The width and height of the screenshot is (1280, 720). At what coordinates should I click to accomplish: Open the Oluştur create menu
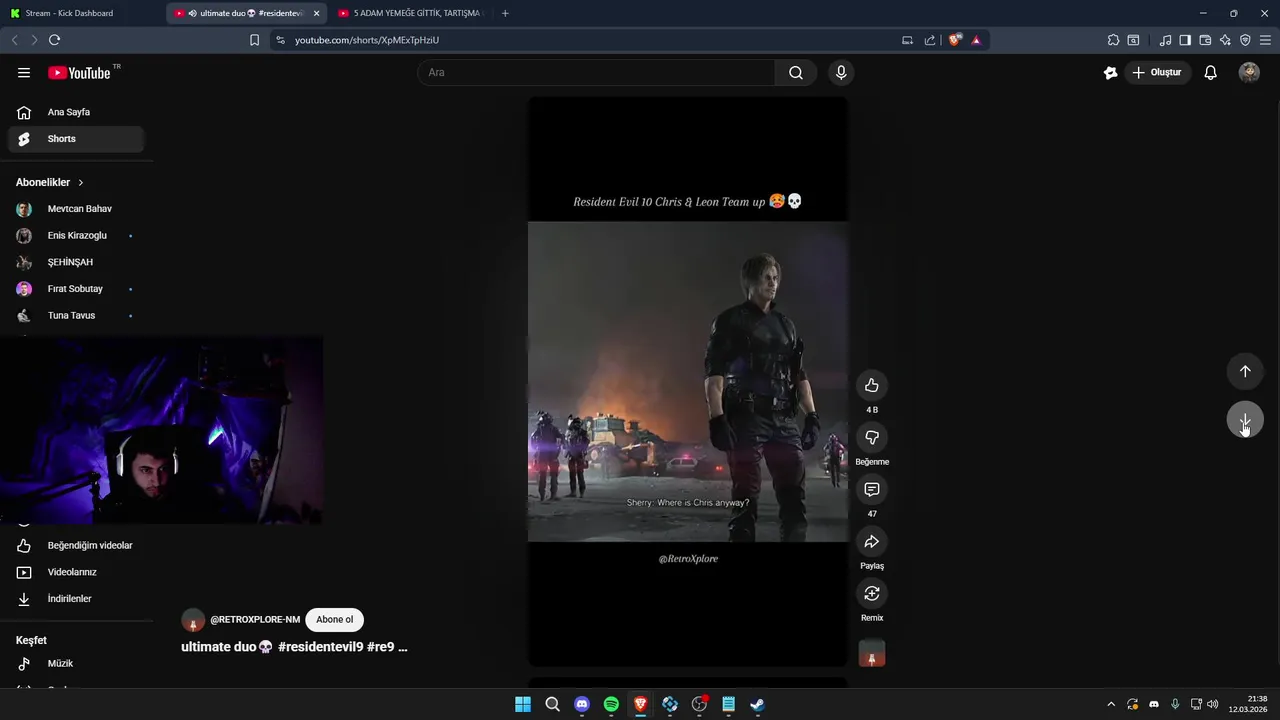click(1158, 72)
